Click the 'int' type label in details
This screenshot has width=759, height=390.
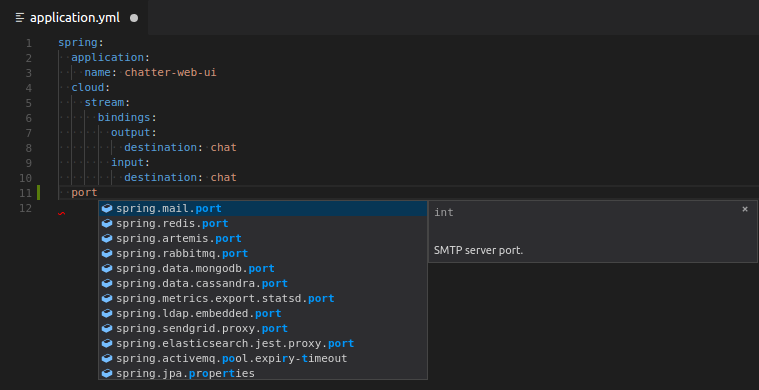(x=444, y=212)
